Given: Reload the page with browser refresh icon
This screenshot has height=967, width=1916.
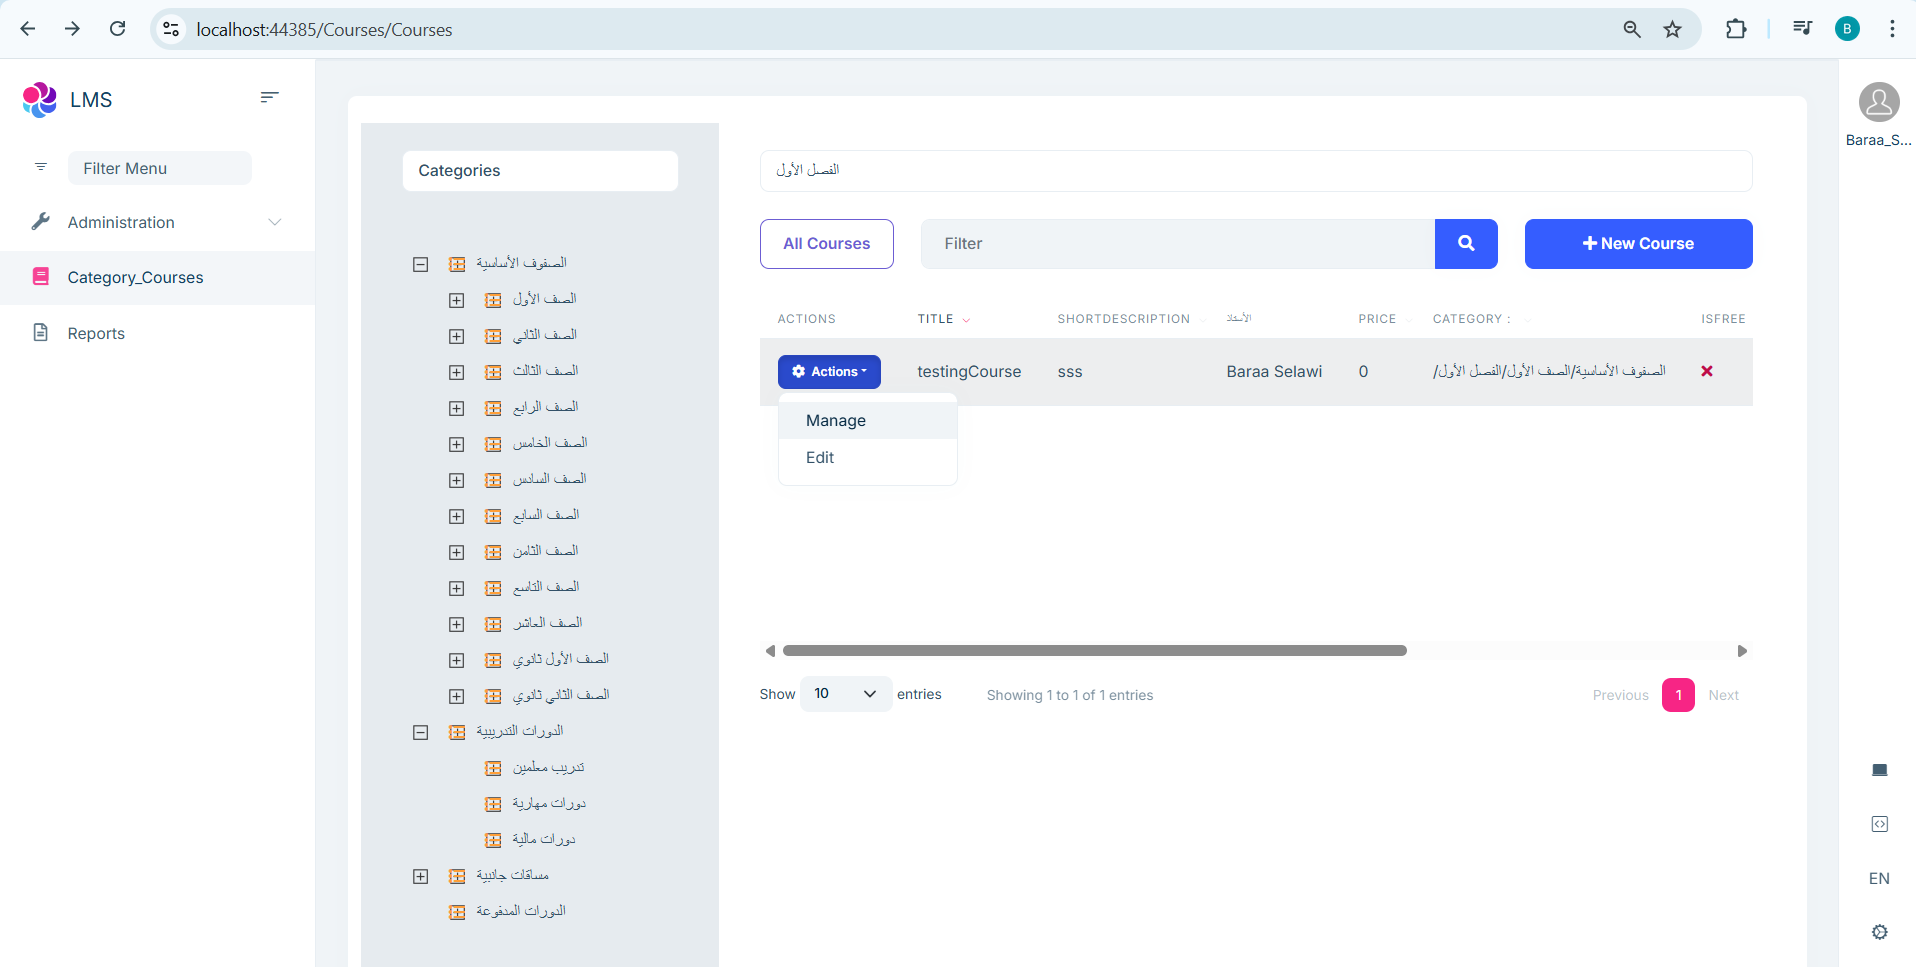Looking at the screenshot, I should click(x=118, y=29).
